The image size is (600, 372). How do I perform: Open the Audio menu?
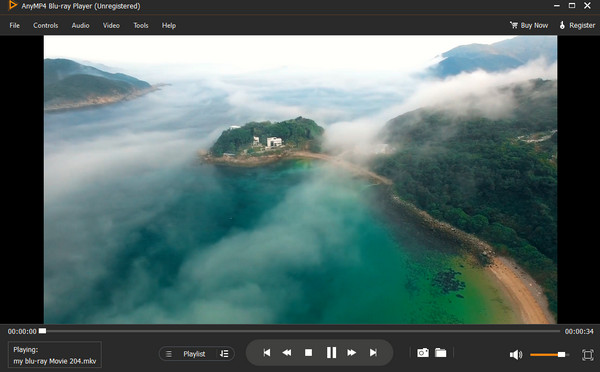[x=80, y=26]
